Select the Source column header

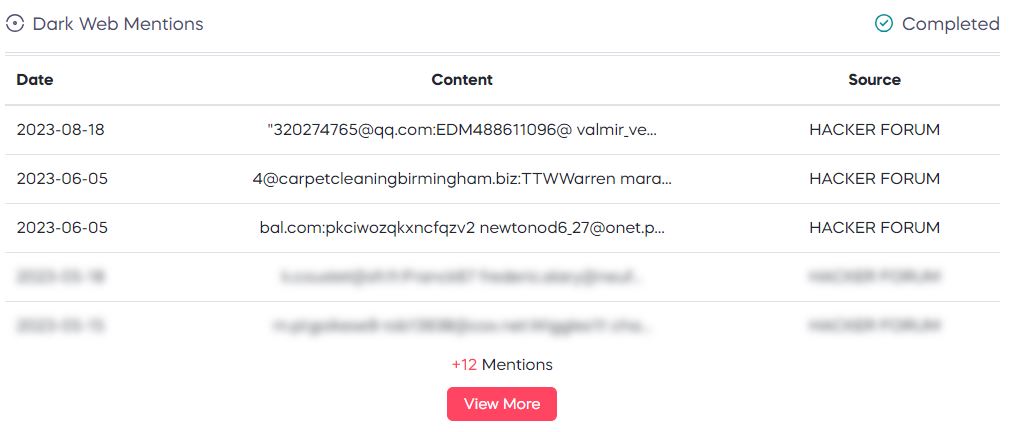[874, 80]
